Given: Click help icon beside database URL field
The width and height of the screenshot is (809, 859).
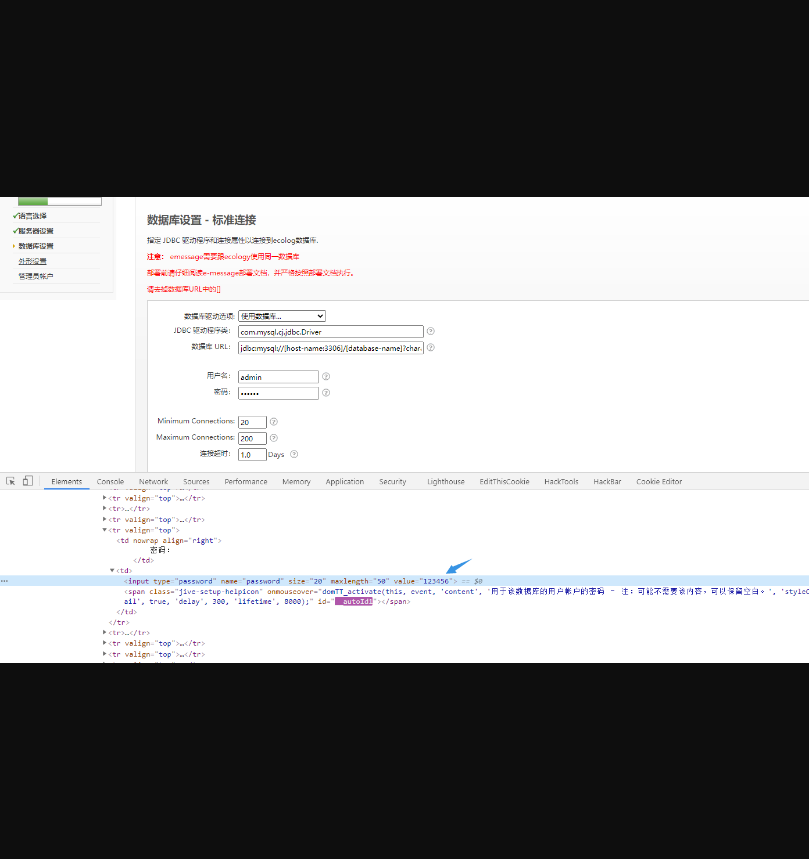Looking at the screenshot, I should (x=431, y=347).
